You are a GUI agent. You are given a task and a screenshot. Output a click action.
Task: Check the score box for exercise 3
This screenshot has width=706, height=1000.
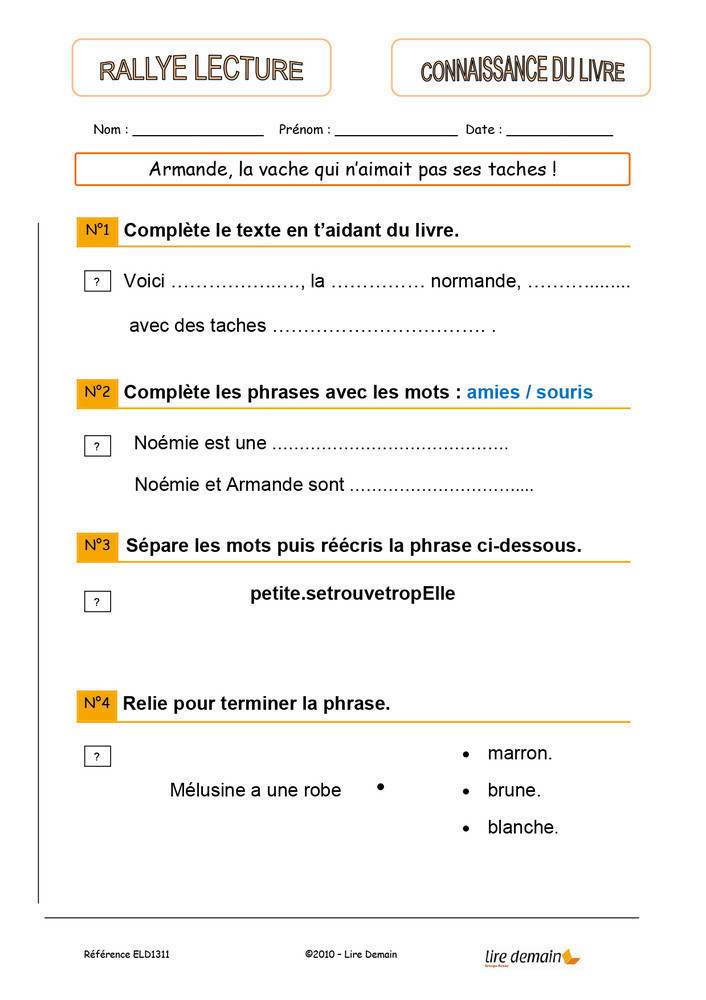[97, 601]
